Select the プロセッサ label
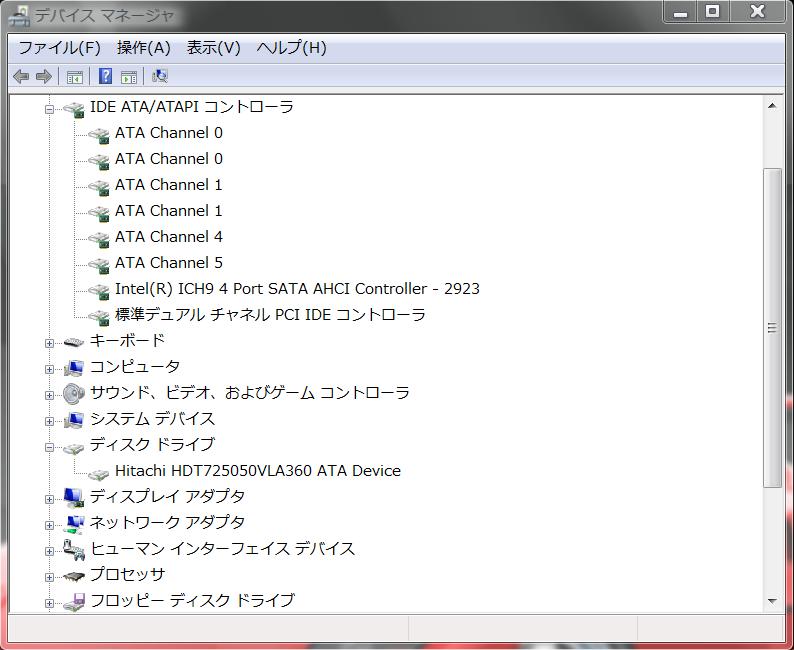 128,575
